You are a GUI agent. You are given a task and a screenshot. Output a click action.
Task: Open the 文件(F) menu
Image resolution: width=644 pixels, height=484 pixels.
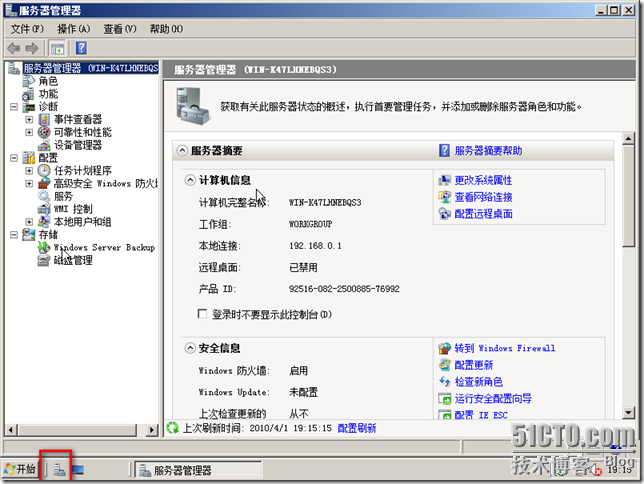tap(27, 29)
